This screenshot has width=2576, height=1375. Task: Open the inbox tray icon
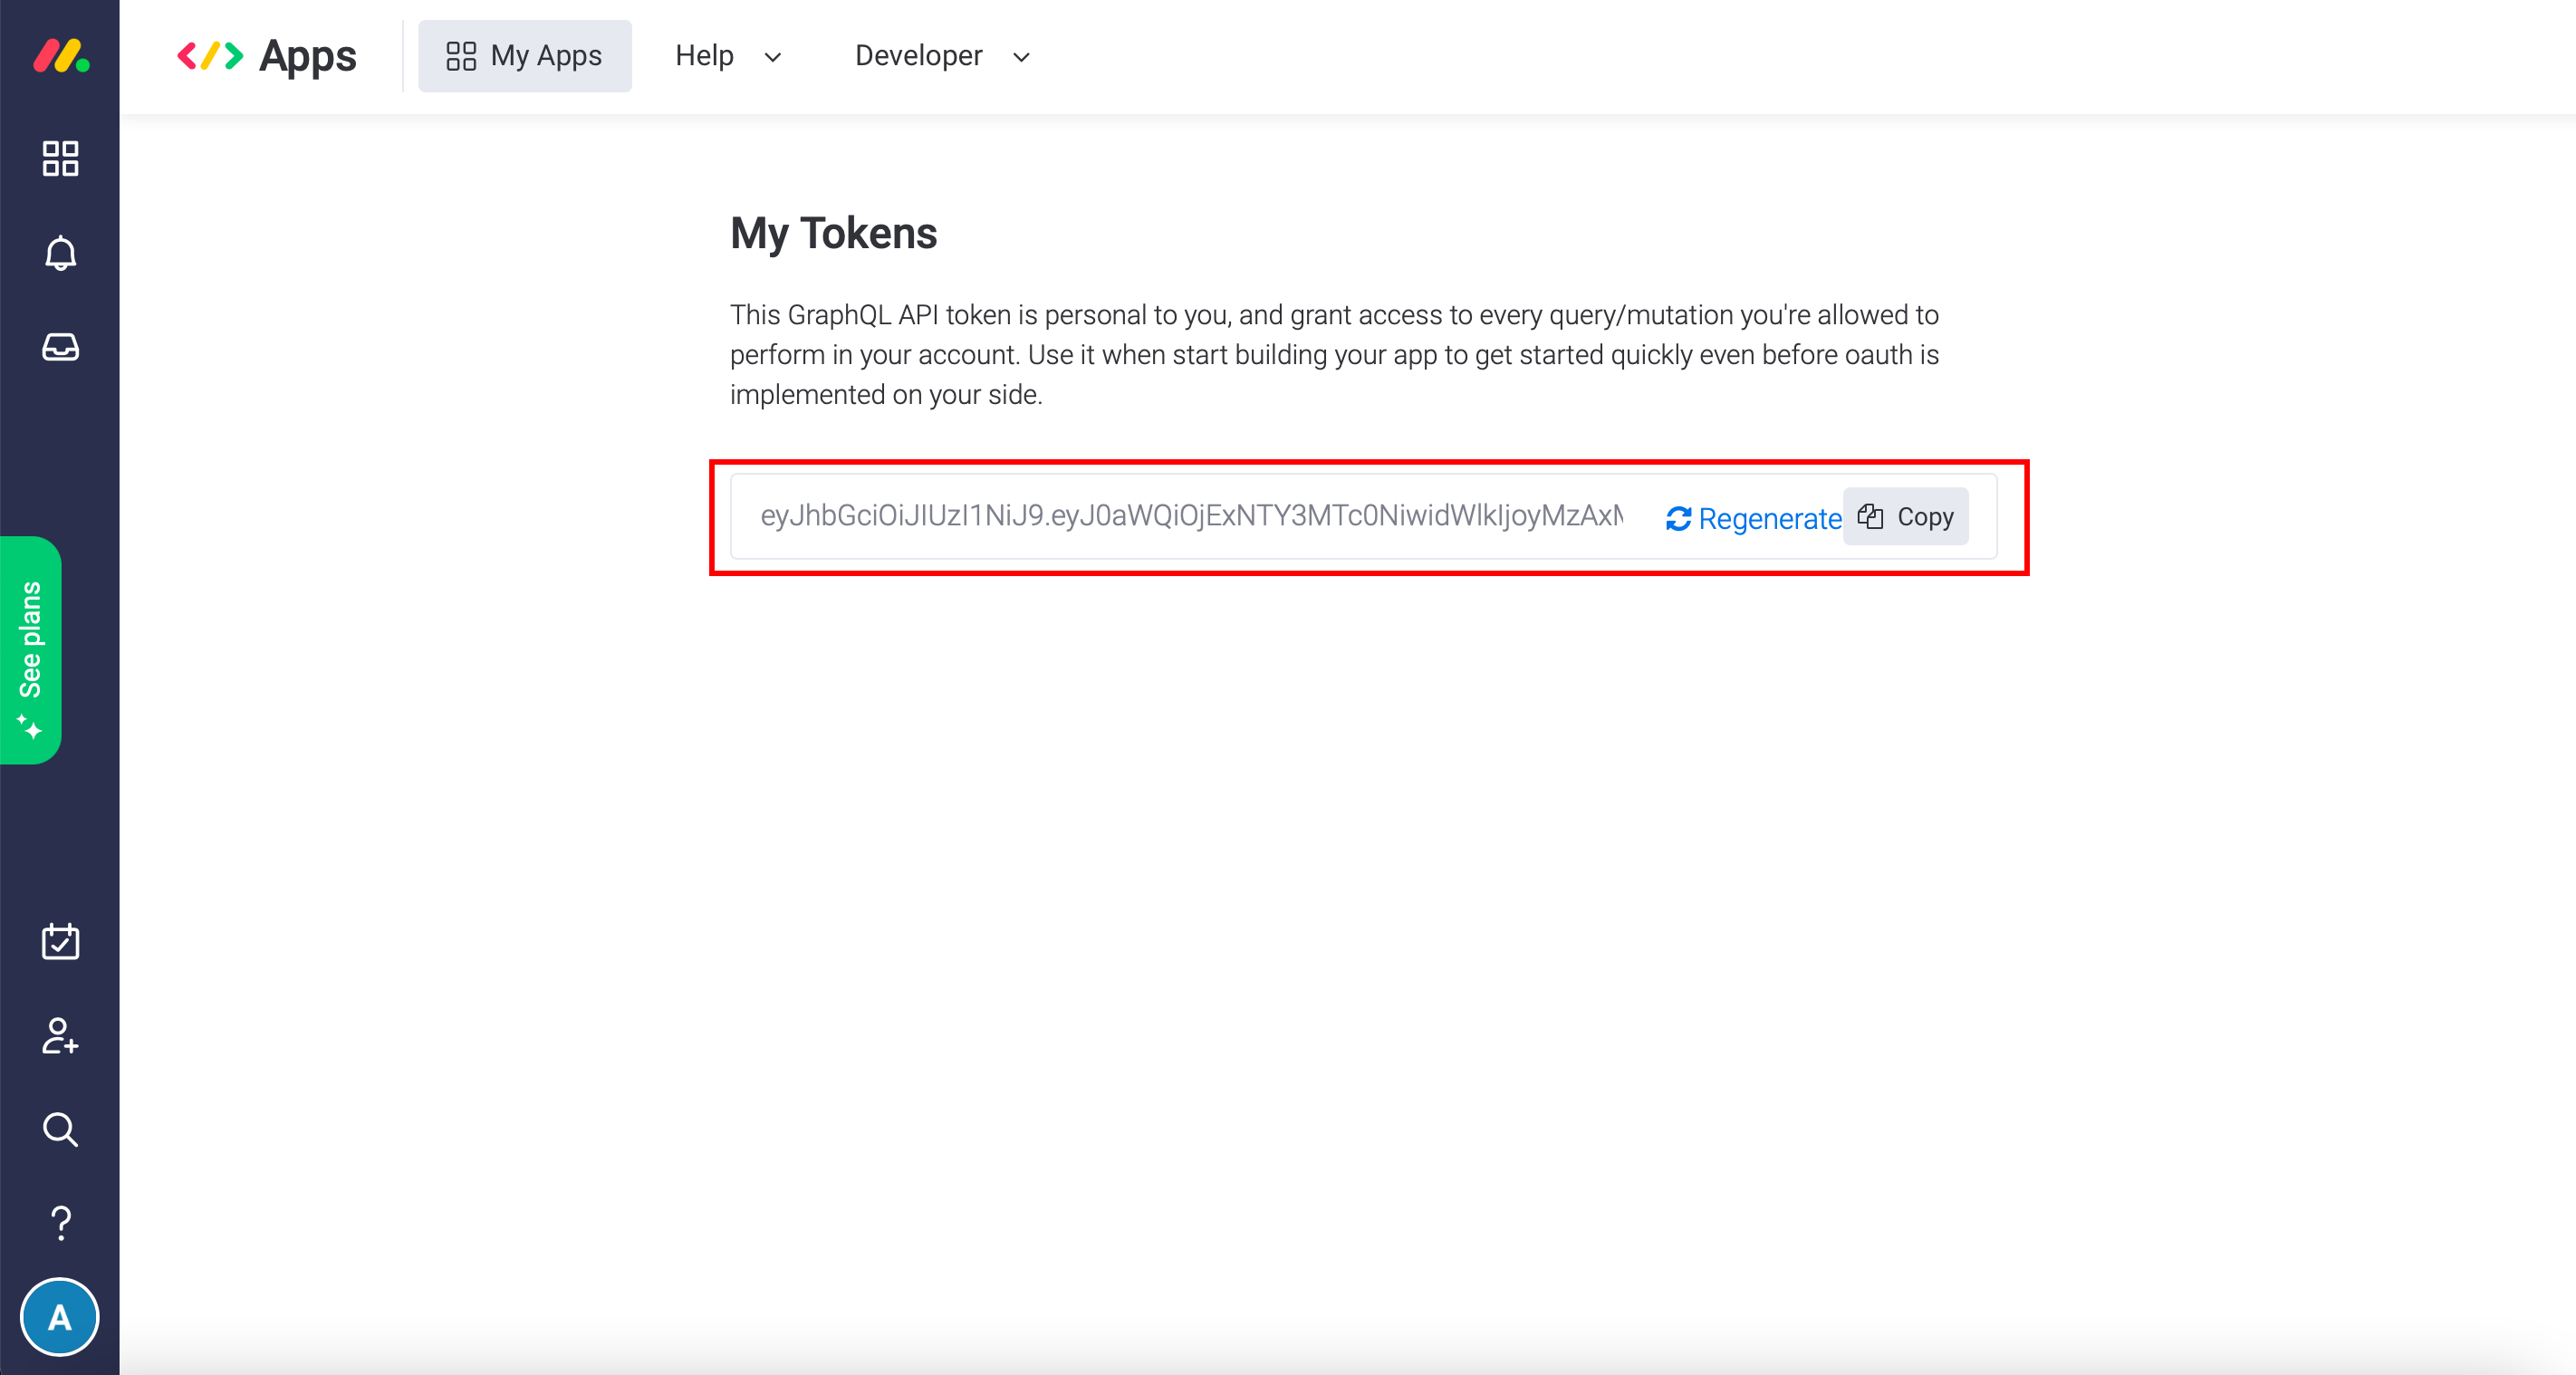point(60,347)
